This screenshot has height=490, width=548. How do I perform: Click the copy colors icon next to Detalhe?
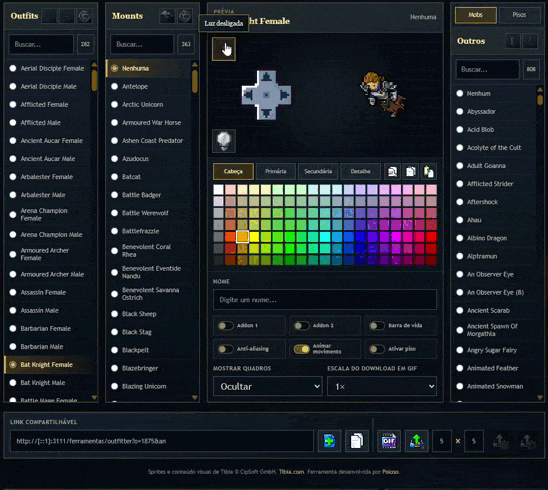[411, 171]
